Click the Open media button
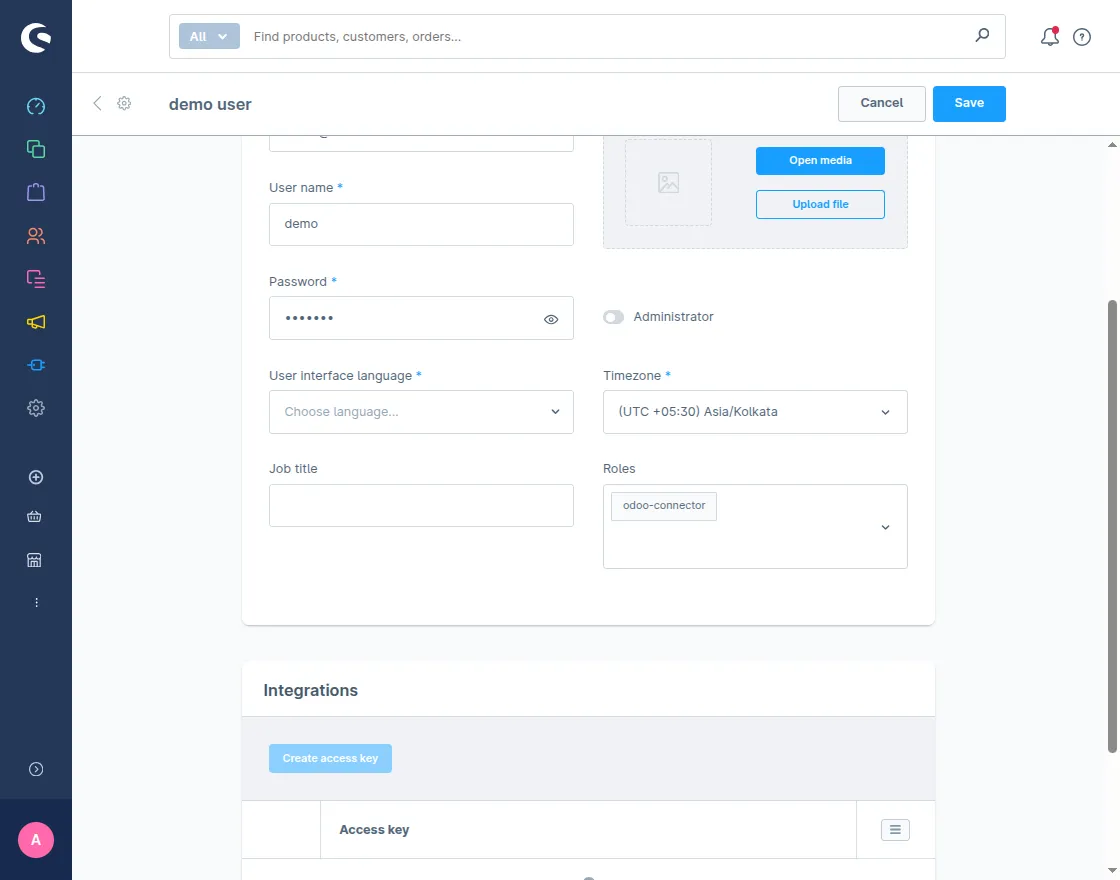 coord(820,161)
